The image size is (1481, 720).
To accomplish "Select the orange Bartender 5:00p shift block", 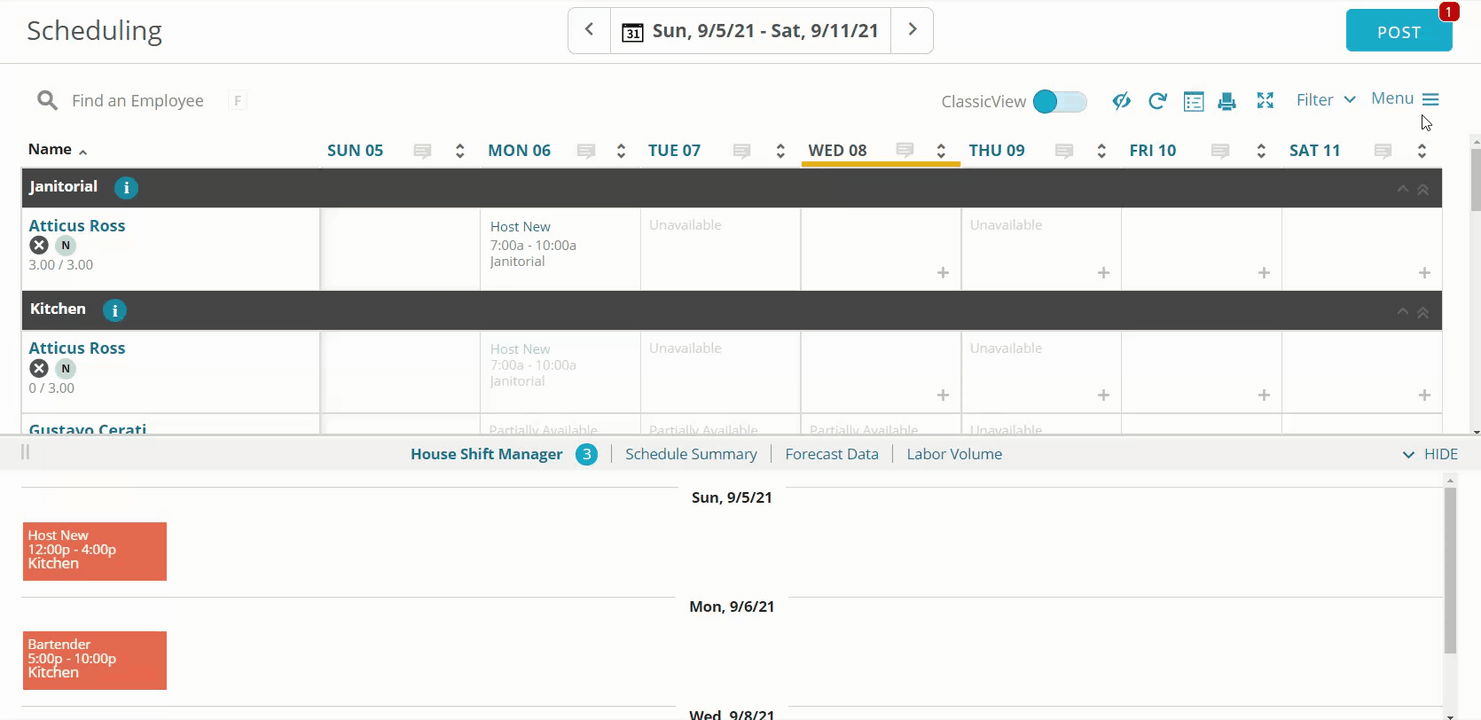I will pos(95,660).
